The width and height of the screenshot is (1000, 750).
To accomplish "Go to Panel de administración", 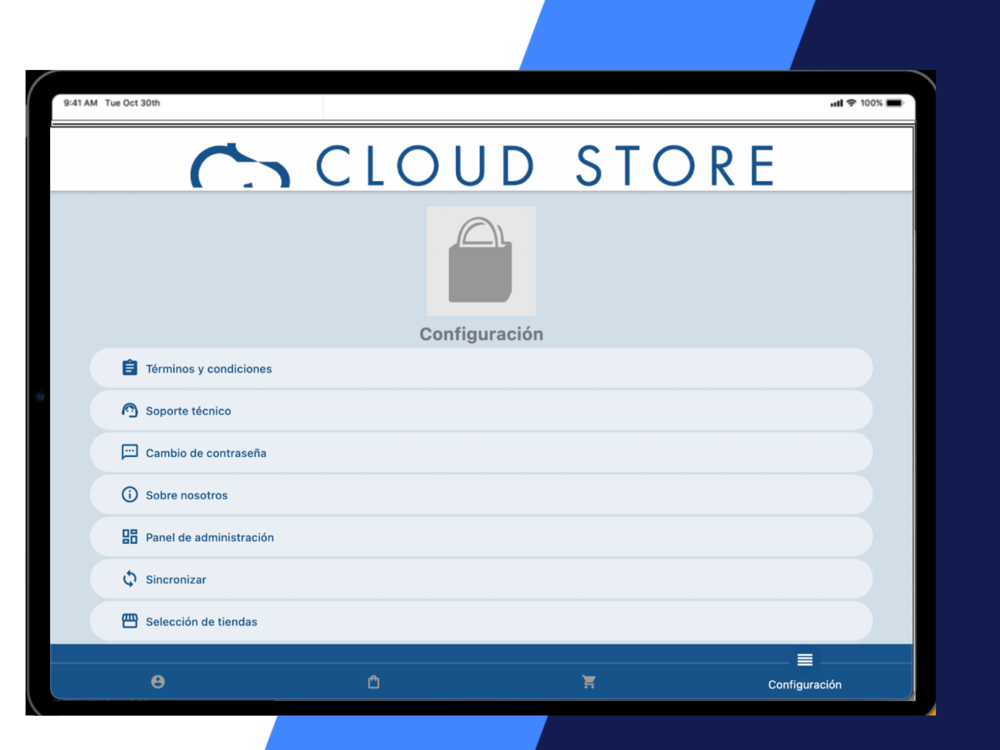I will point(482,536).
